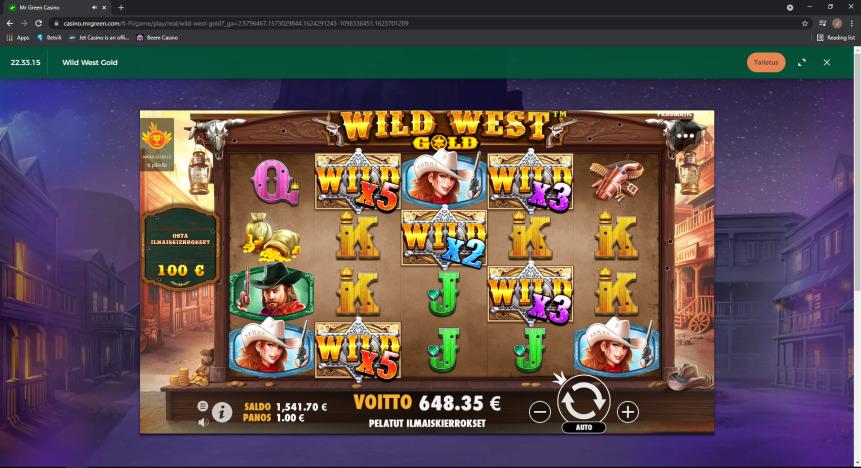Image resolution: width=861 pixels, height=468 pixels.
Task: Close the Wild West Gold game
Action: (x=826, y=63)
